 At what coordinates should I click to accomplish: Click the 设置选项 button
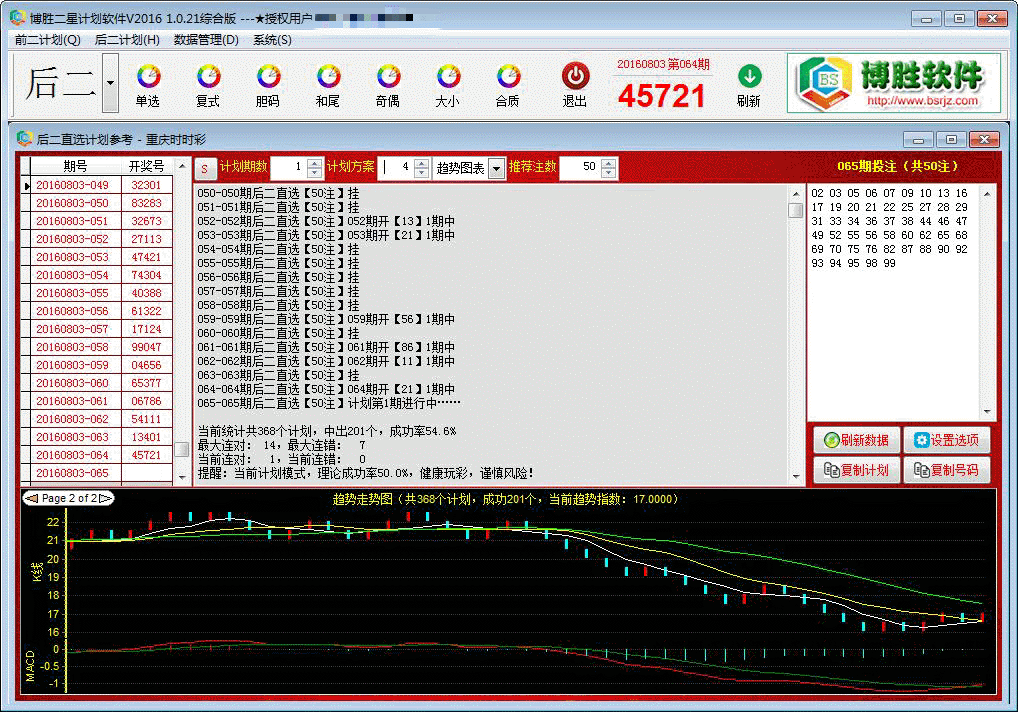click(947, 440)
